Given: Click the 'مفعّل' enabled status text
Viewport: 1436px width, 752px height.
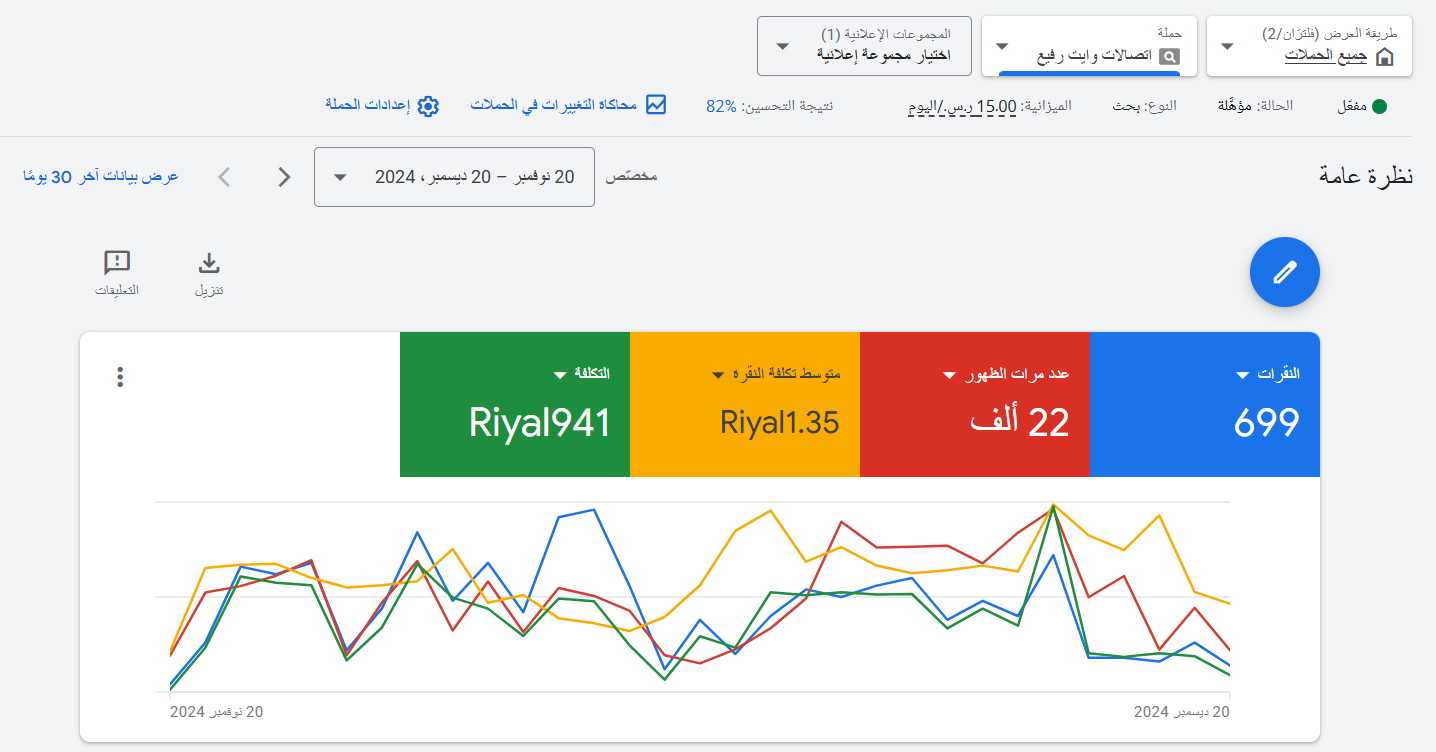Looking at the screenshot, I should point(1350,106).
